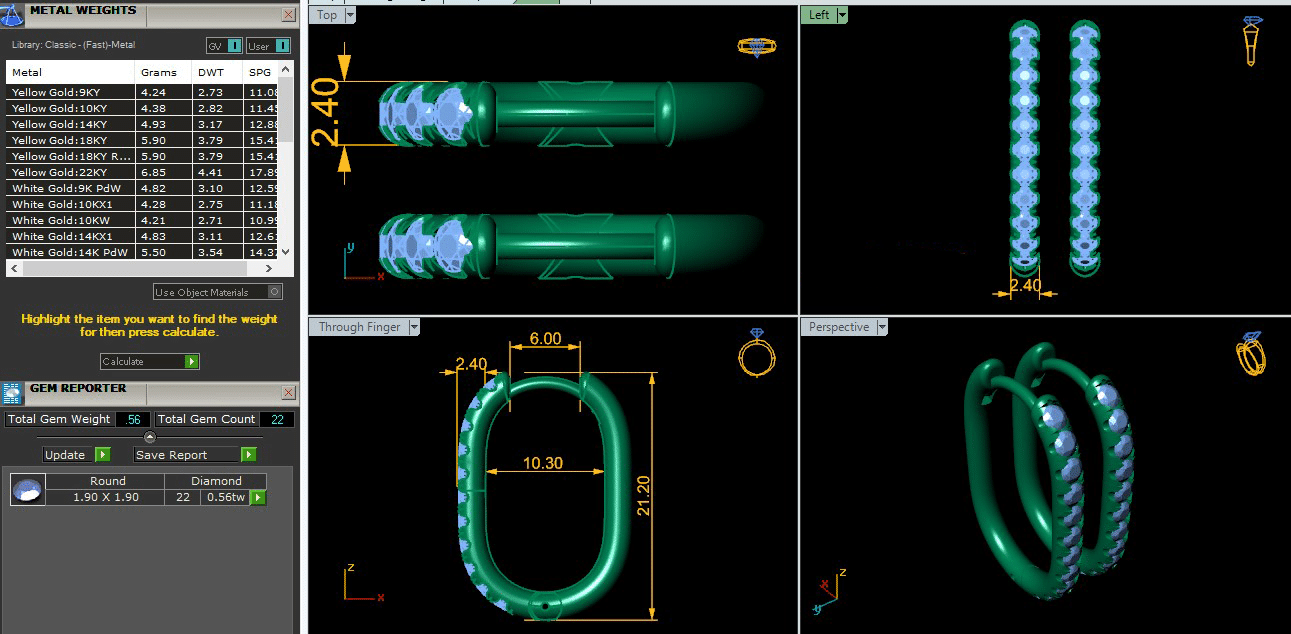Click the Gem Reporter panel icon

pos(12,393)
